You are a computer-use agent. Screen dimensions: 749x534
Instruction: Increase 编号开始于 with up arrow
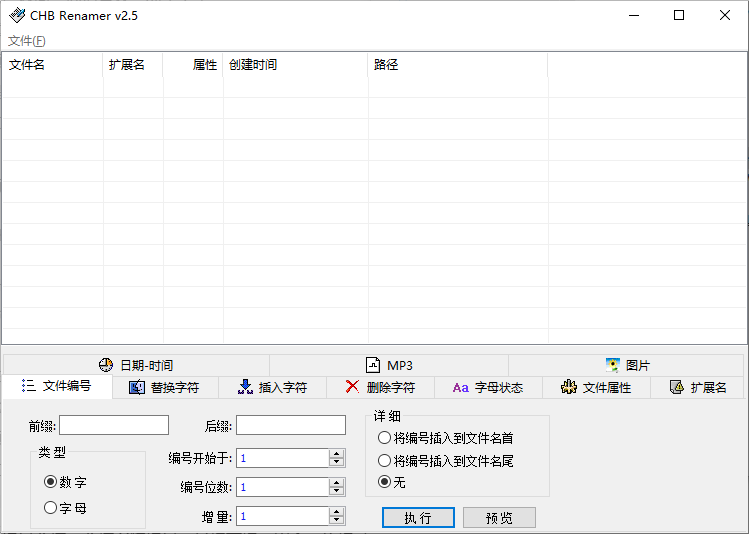click(x=337, y=454)
